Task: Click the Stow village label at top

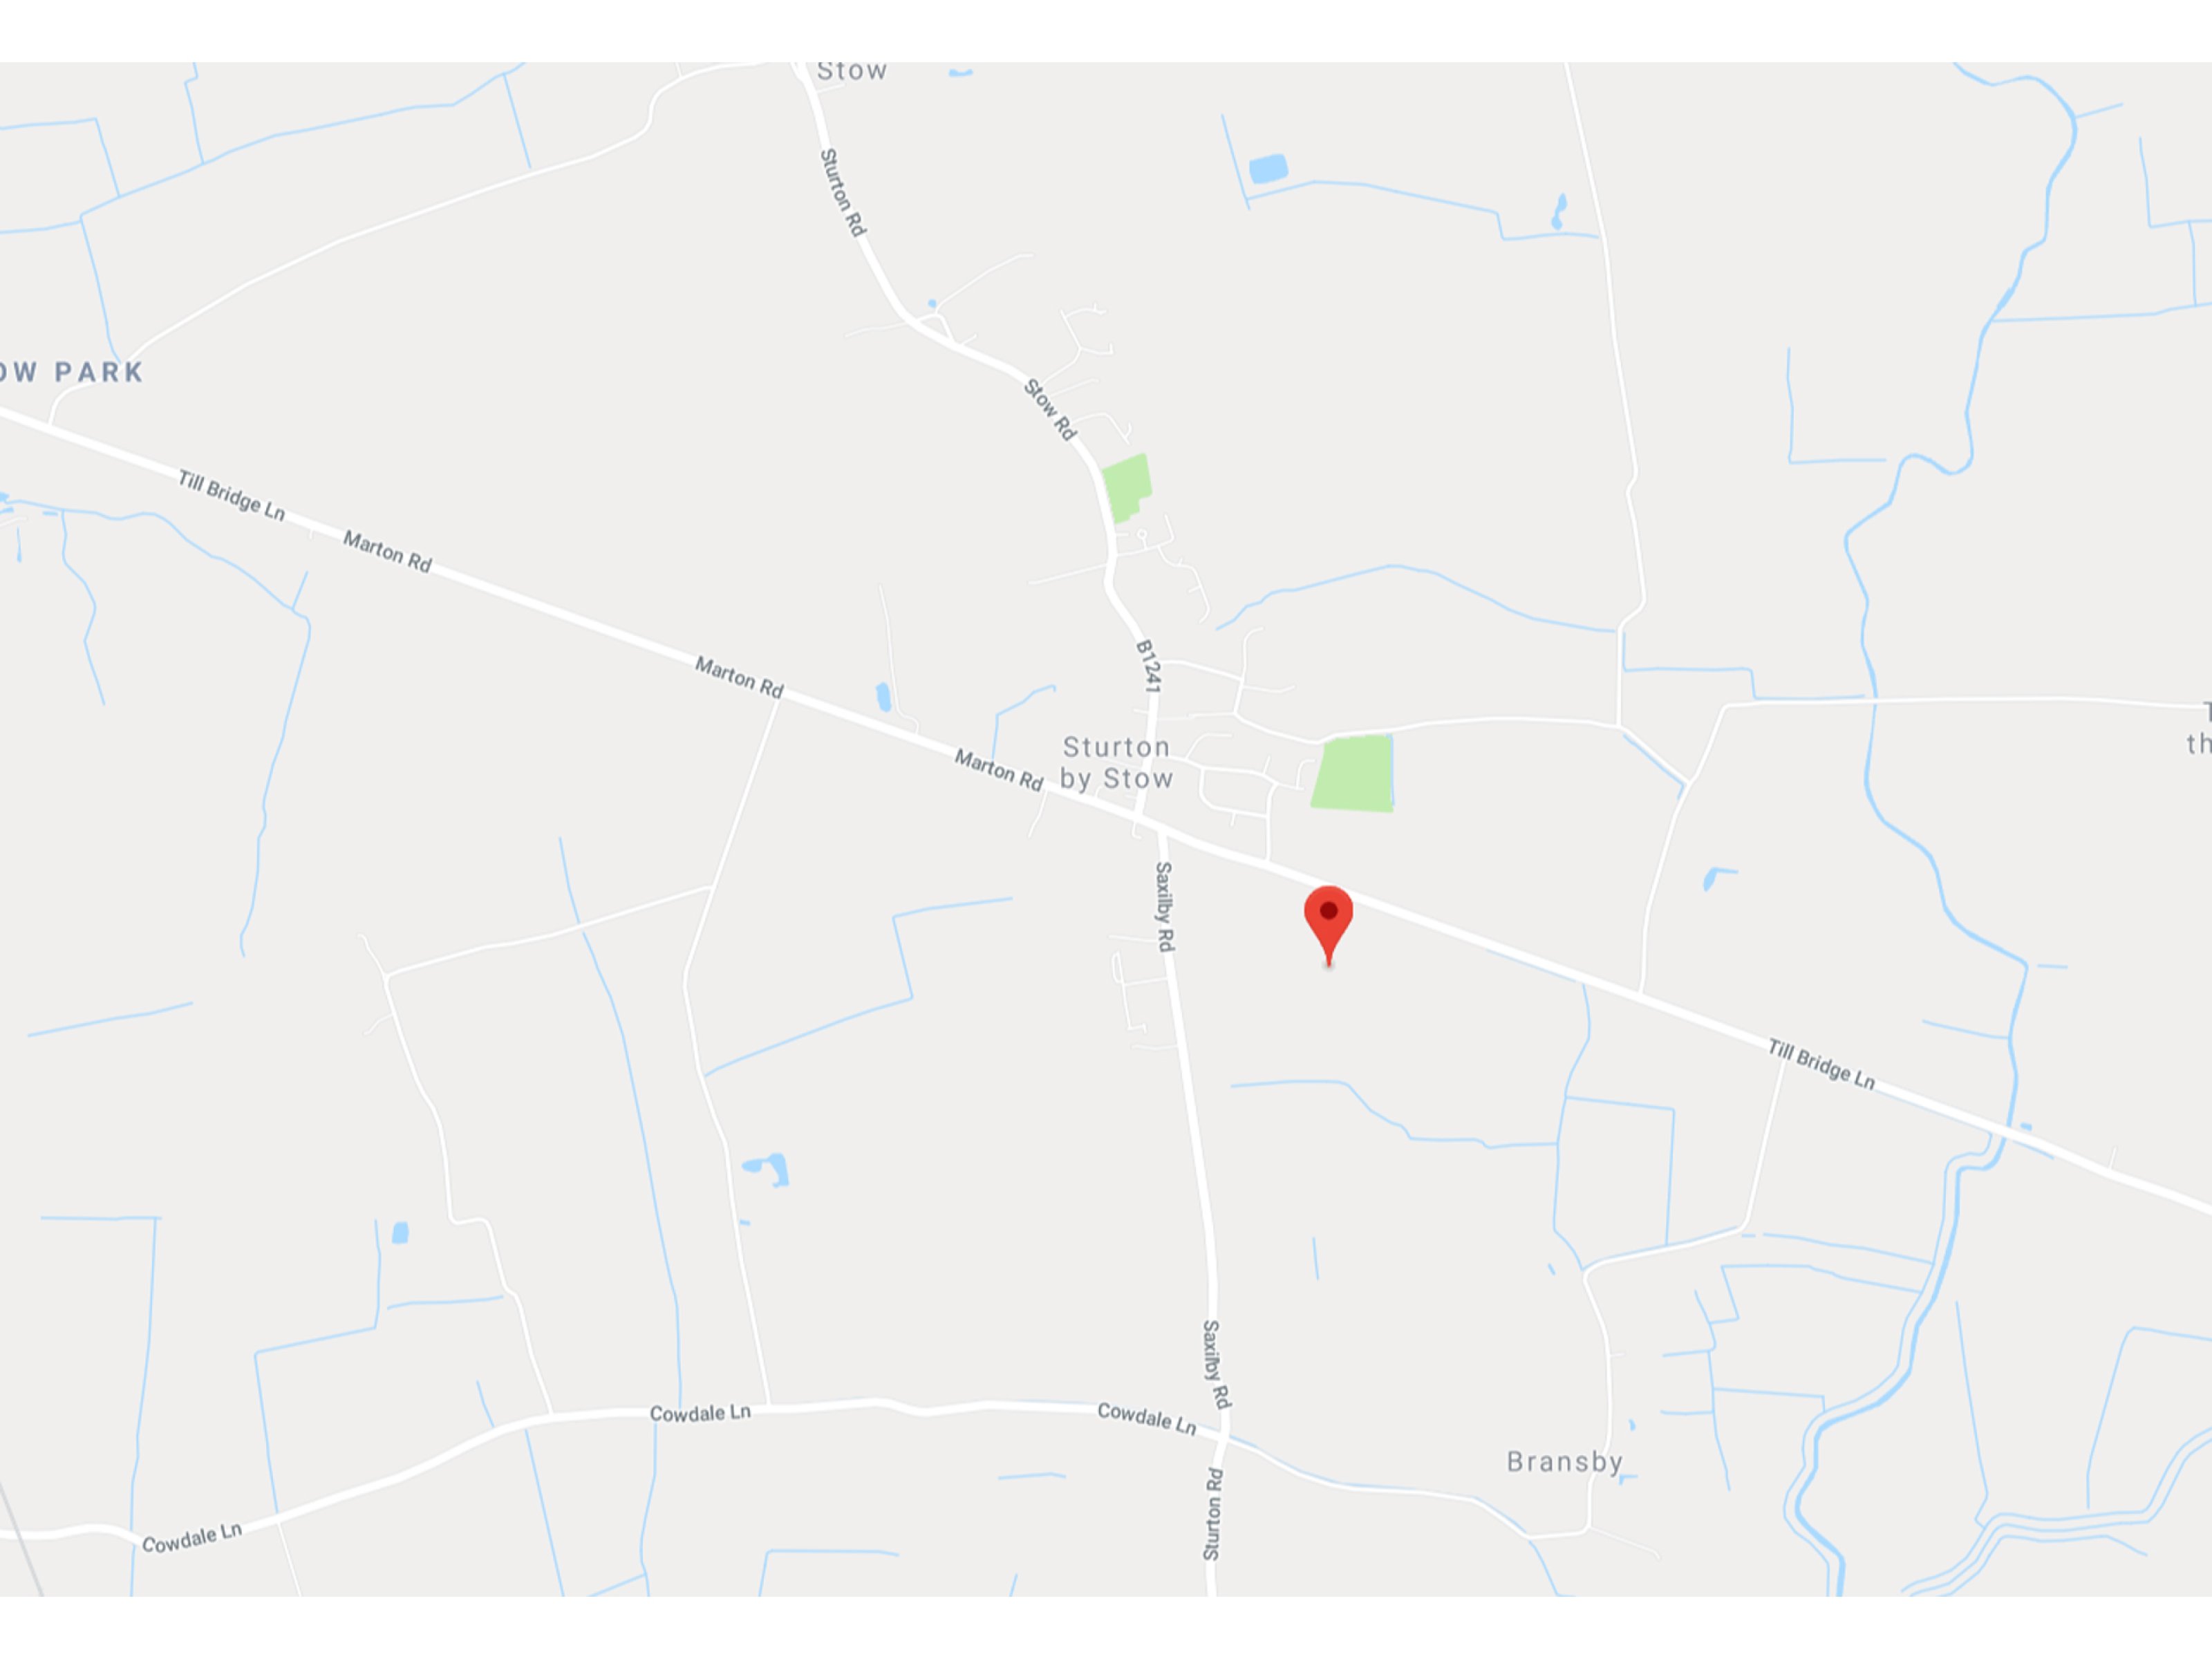Action: coord(851,70)
